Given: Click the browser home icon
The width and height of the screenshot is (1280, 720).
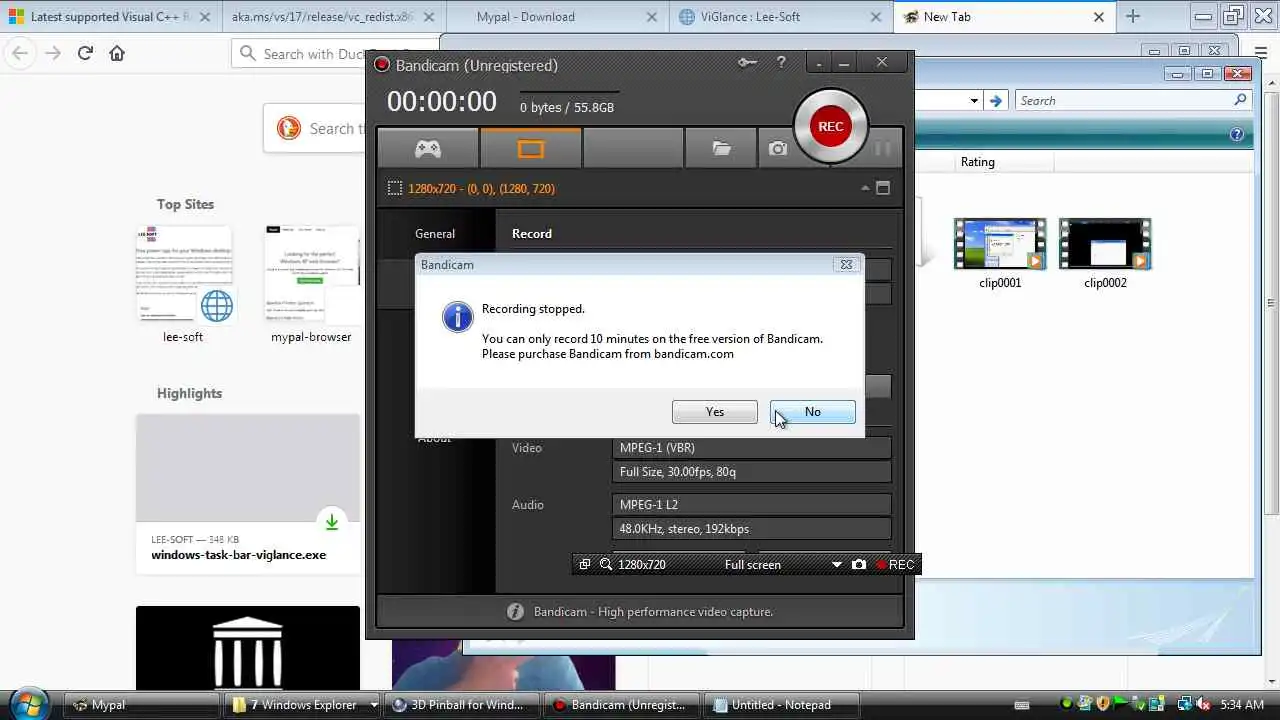Looking at the screenshot, I should tap(117, 53).
